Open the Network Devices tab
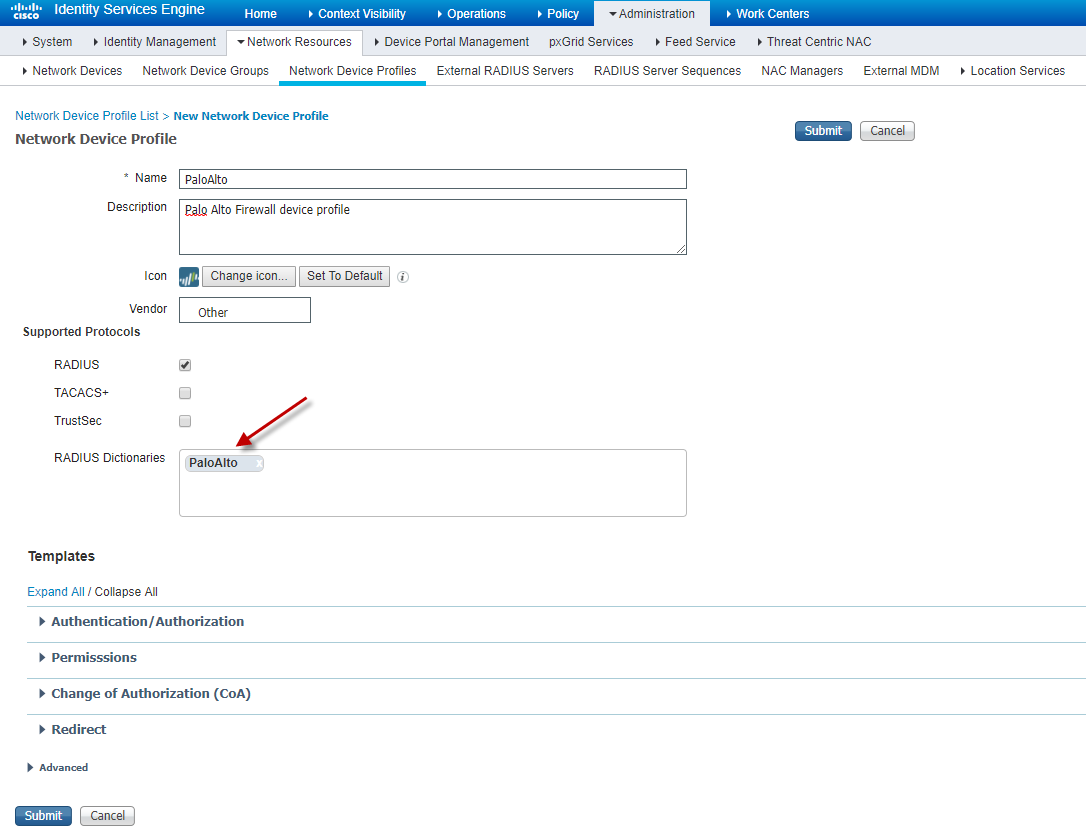Viewport: 1086px width, 834px height. click(72, 71)
